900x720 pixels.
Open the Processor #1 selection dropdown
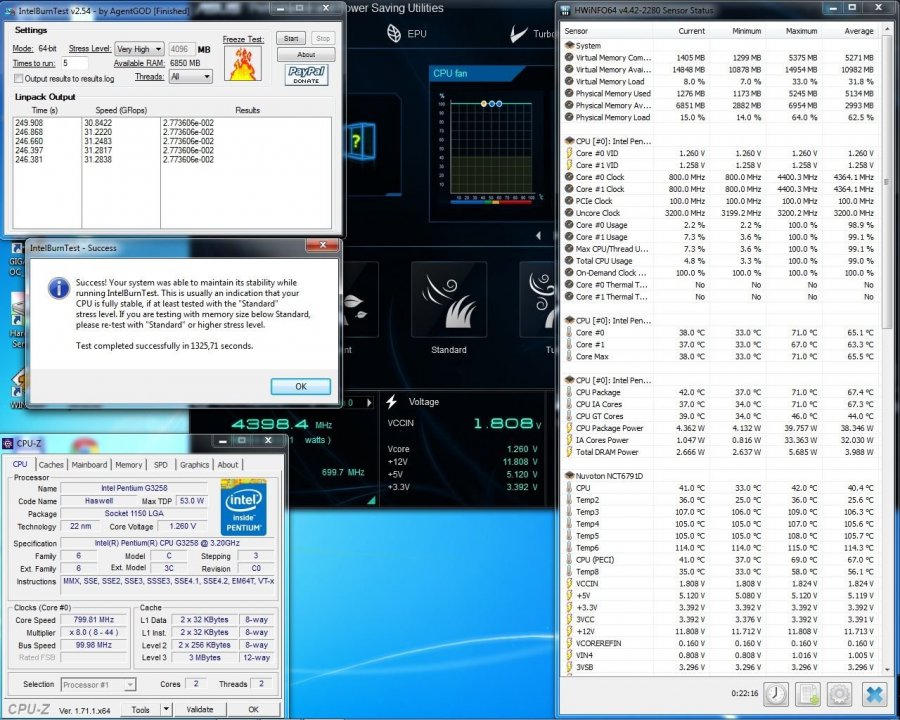(x=98, y=684)
